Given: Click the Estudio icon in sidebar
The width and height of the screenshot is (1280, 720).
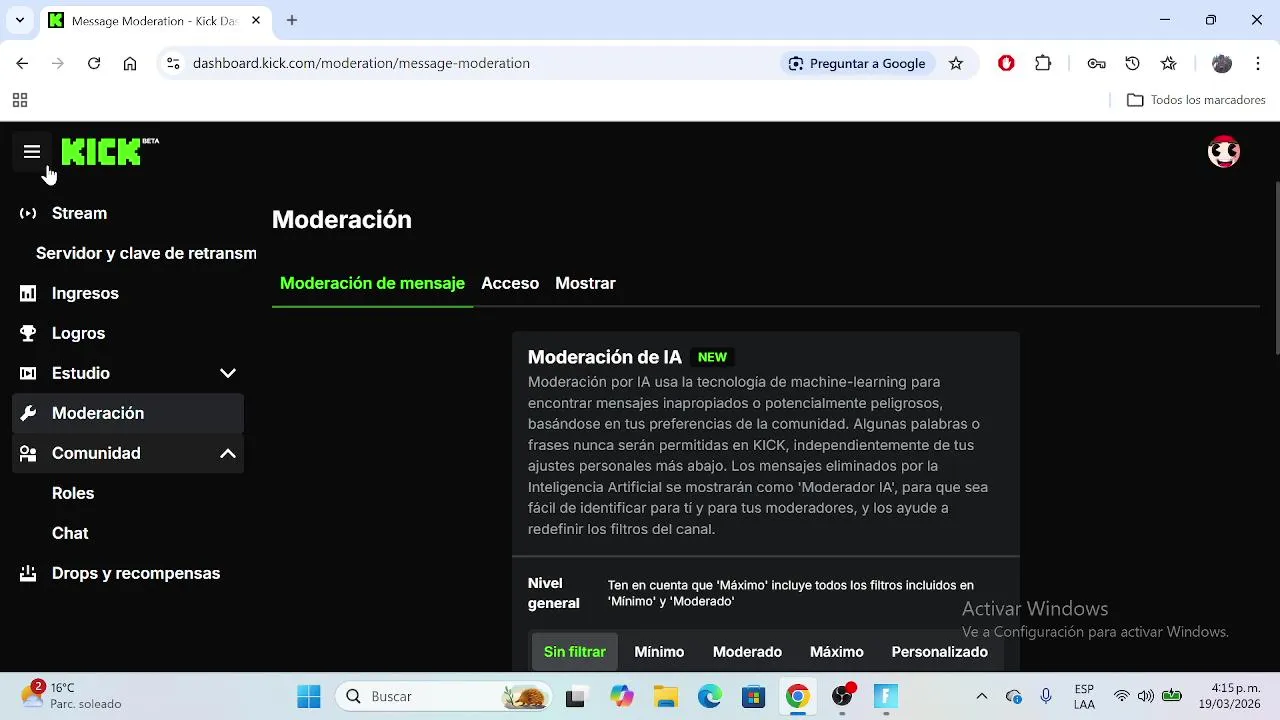Looking at the screenshot, I should click(28, 373).
